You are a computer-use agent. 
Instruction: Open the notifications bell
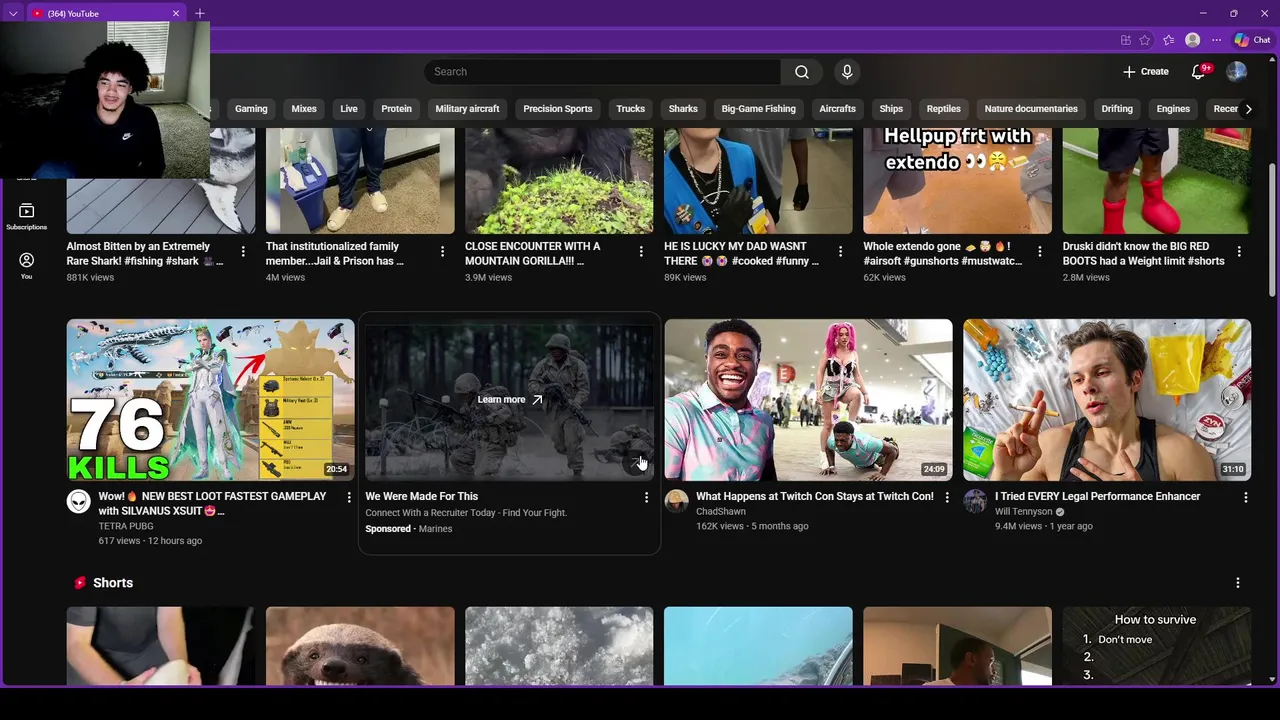coord(1198,72)
